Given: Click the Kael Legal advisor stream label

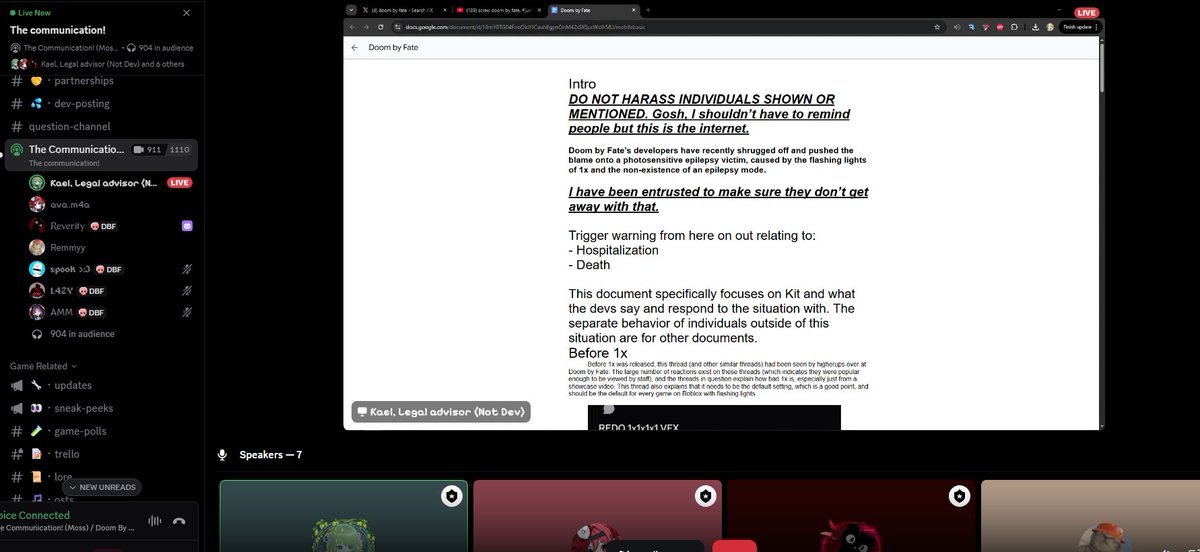Looking at the screenshot, I should pyautogui.click(x=440, y=412).
